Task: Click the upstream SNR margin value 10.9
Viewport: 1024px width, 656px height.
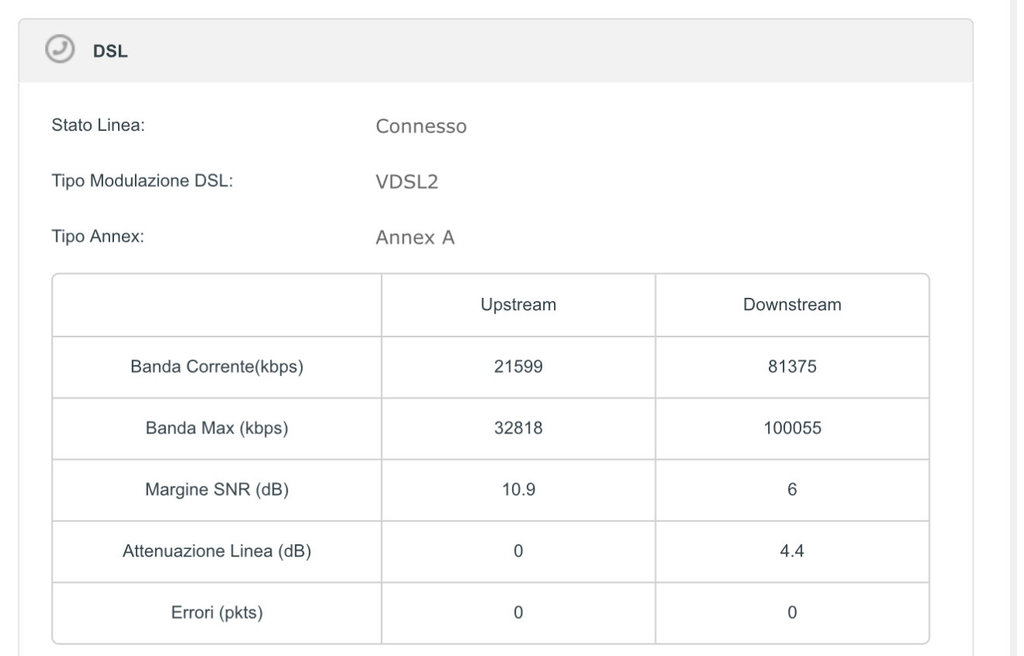Action: click(518, 490)
